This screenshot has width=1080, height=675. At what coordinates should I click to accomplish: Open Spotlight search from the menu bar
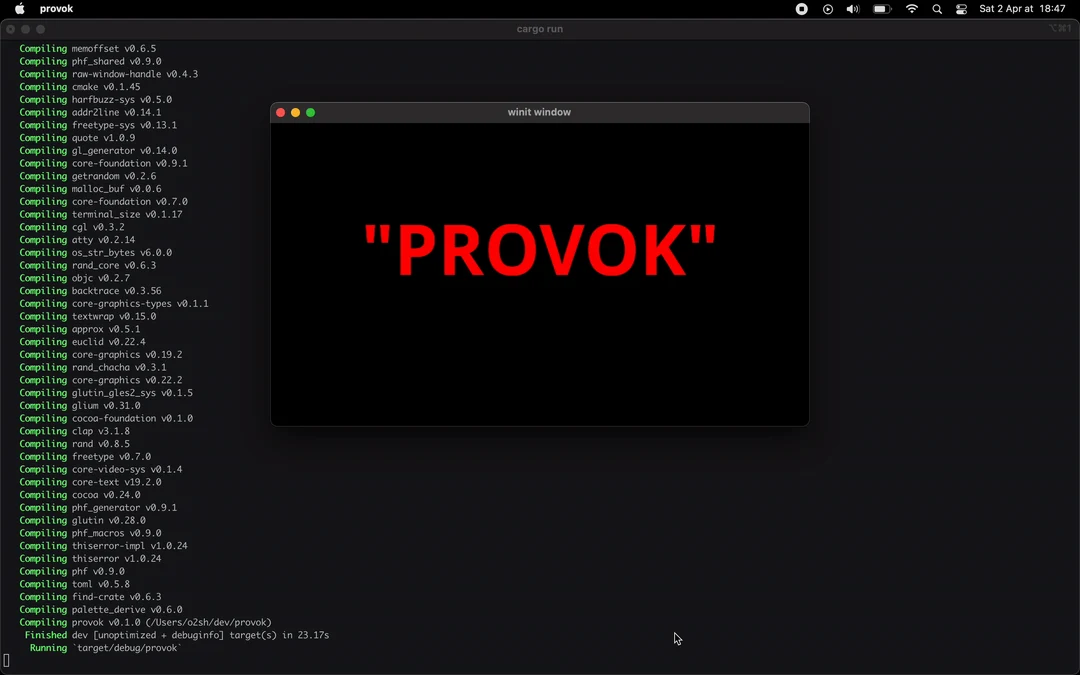point(937,8)
